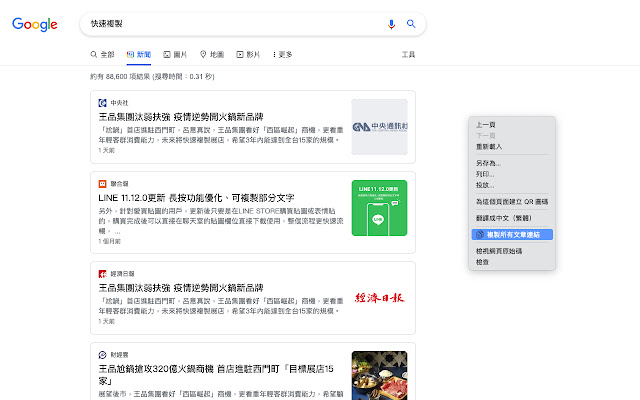The width and height of the screenshot is (640, 400).
Task: Click the 財經 source favicon on the fourth card
Action: (102, 355)
